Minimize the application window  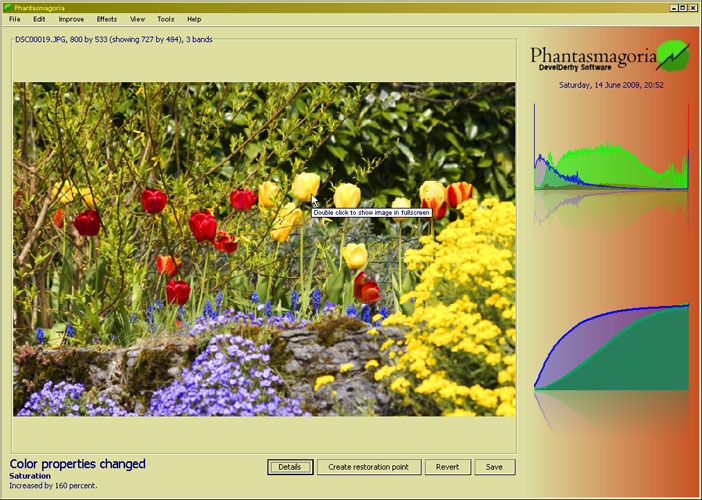667,6
